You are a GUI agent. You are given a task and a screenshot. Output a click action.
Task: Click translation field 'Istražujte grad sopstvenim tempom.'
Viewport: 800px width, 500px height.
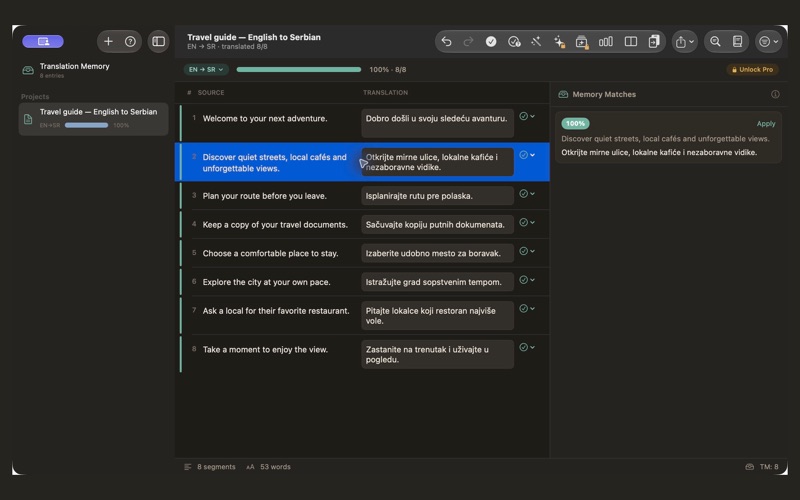click(x=437, y=282)
